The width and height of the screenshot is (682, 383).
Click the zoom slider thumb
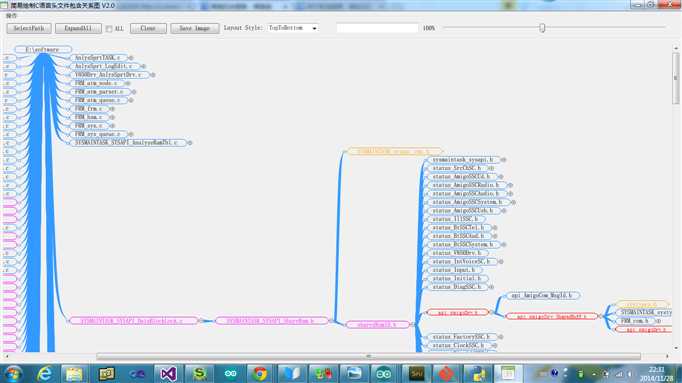[542, 28]
